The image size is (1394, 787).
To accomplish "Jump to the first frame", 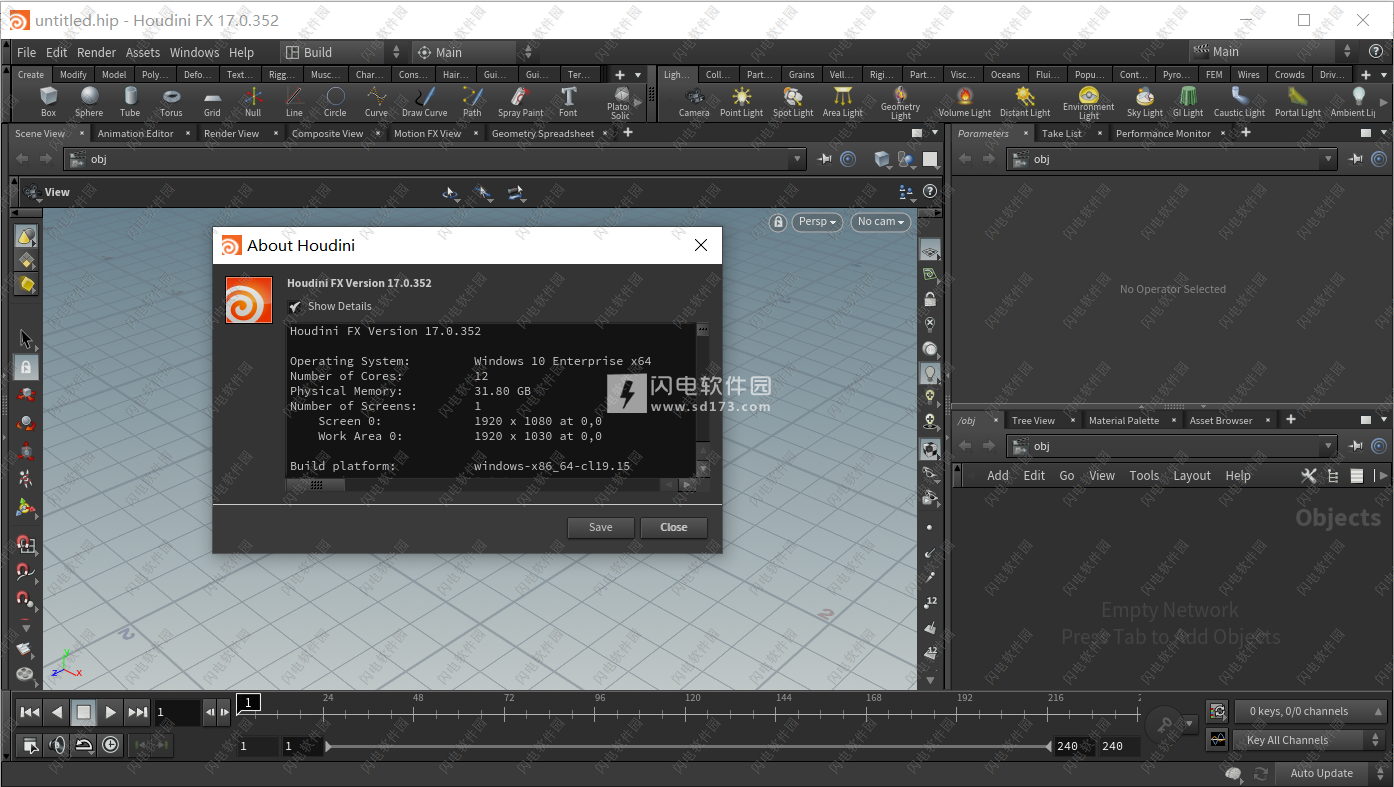I will pyautogui.click(x=30, y=712).
